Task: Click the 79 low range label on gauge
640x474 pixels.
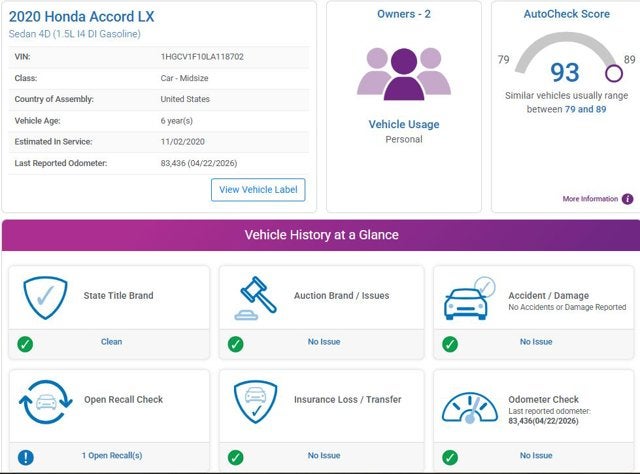Action: click(503, 60)
